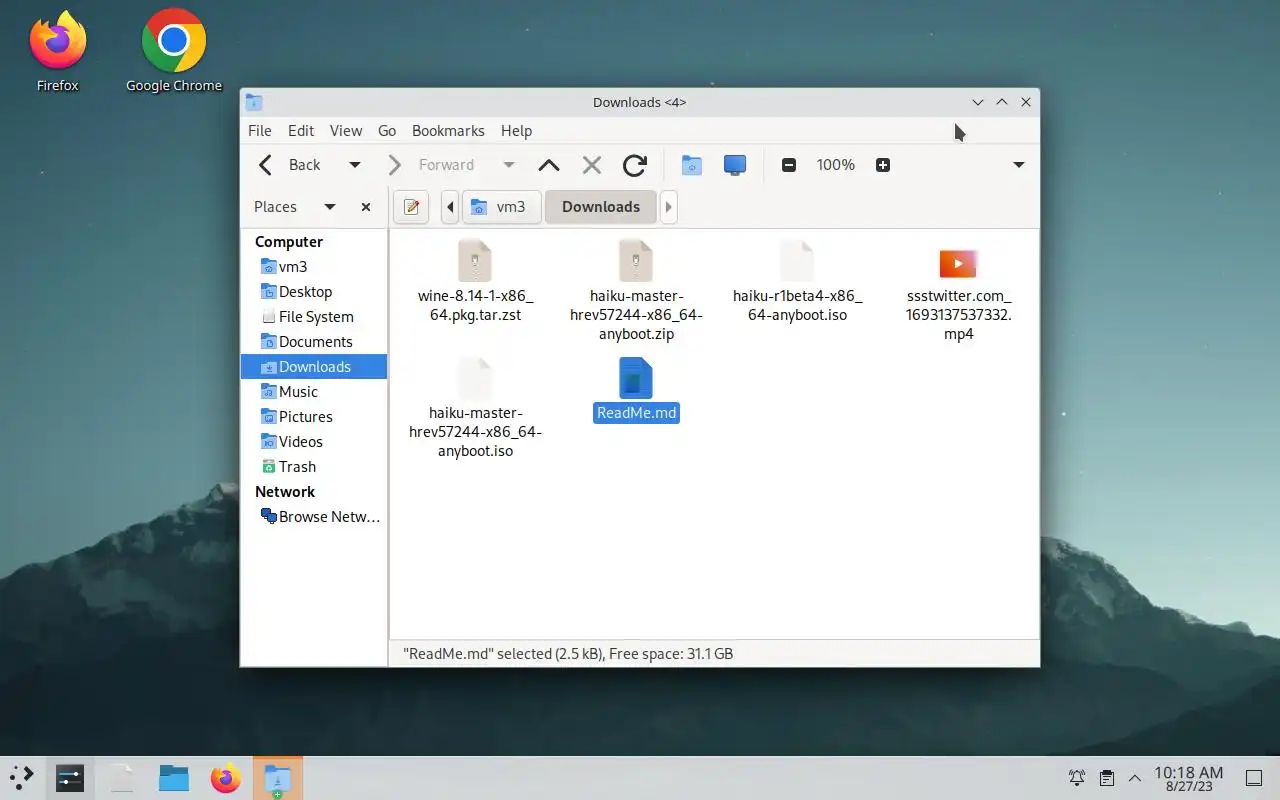Viewport: 1280px width, 800px height.
Task: Open the clipboard tray icon
Action: click(1107, 778)
